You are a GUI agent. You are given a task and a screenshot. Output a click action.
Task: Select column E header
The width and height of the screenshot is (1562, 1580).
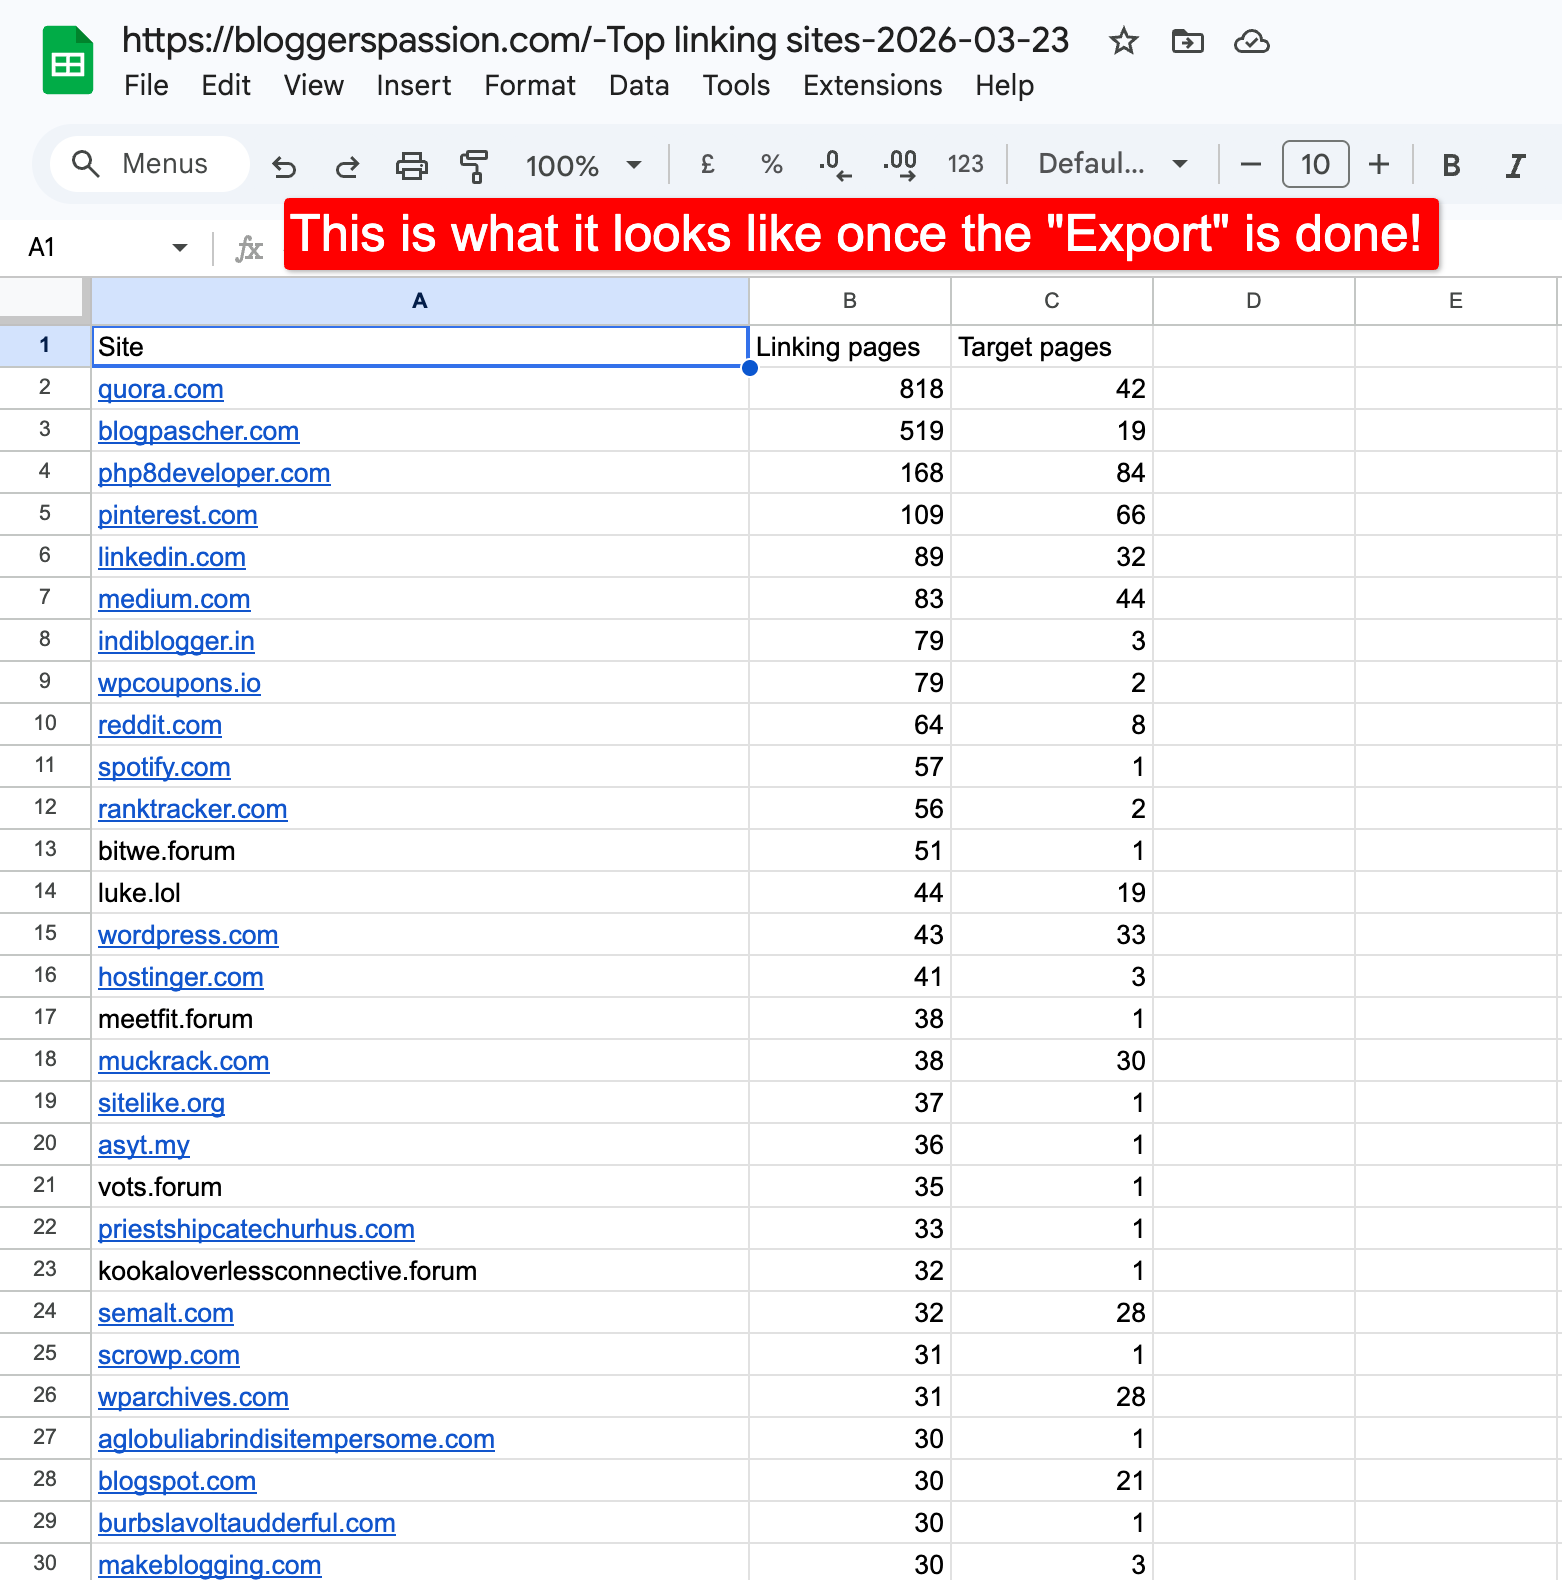tap(1456, 301)
